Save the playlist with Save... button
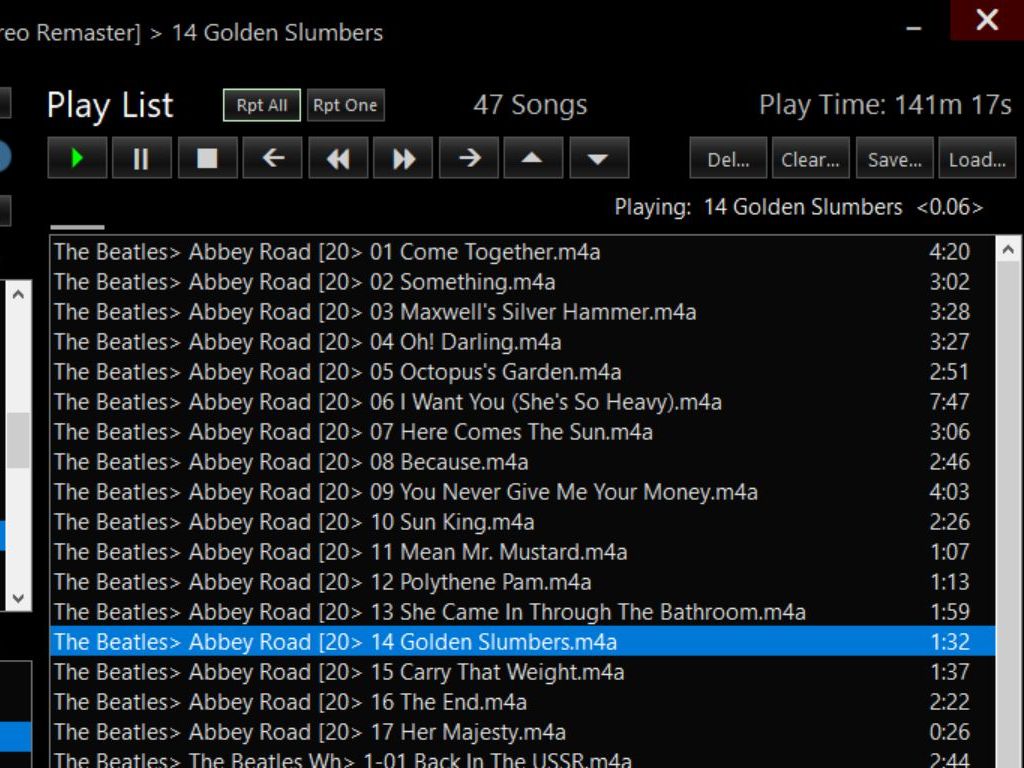1024x768 pixels. point(894,159)
